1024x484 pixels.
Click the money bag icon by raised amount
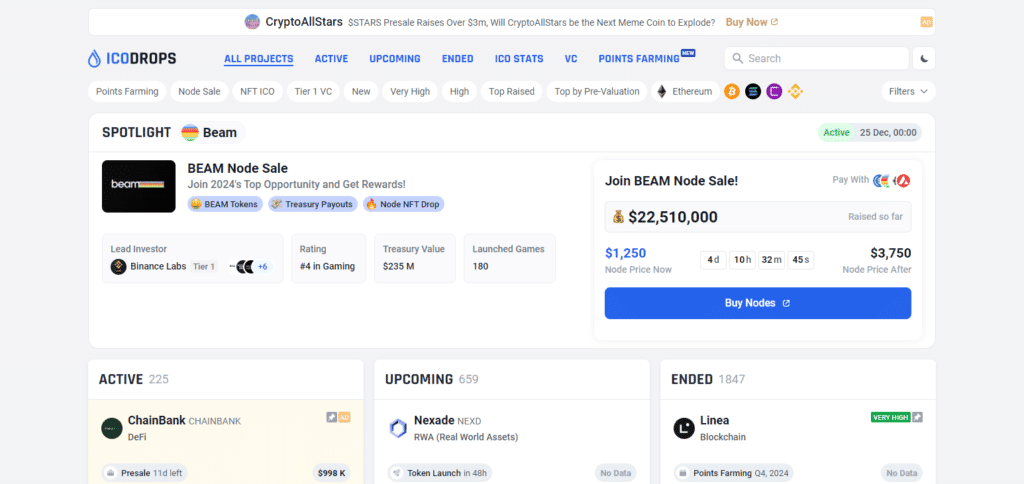[x=618, y=217]
